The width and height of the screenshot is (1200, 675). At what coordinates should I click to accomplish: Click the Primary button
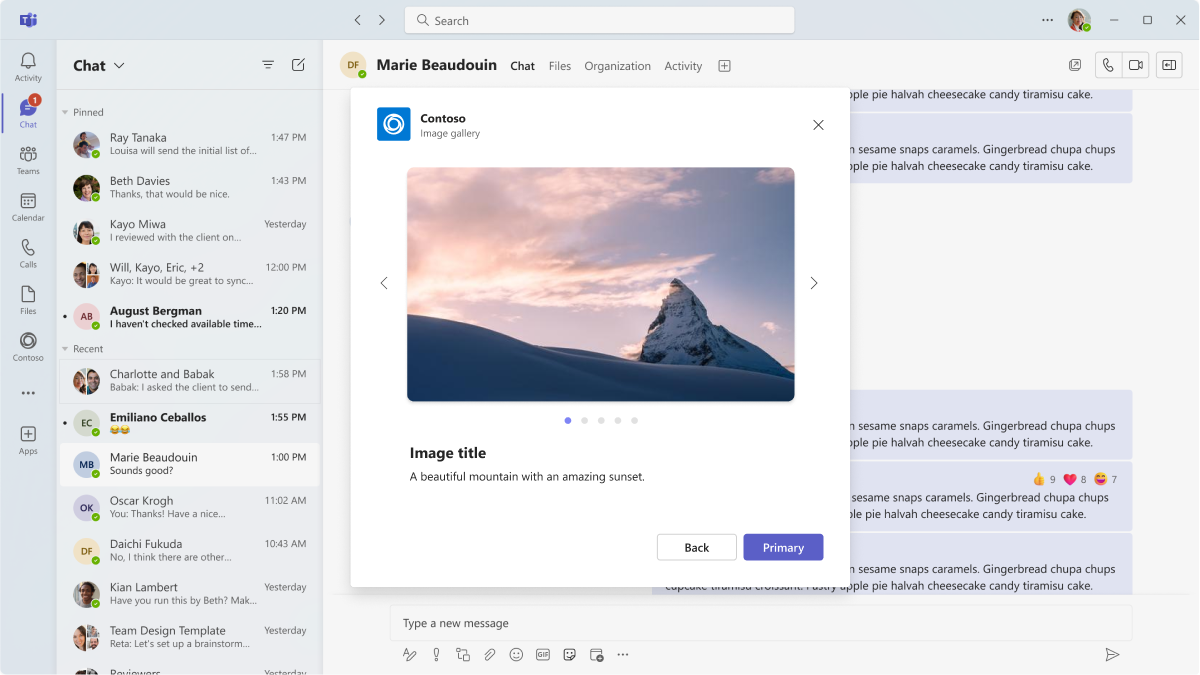tap(783, 547)
